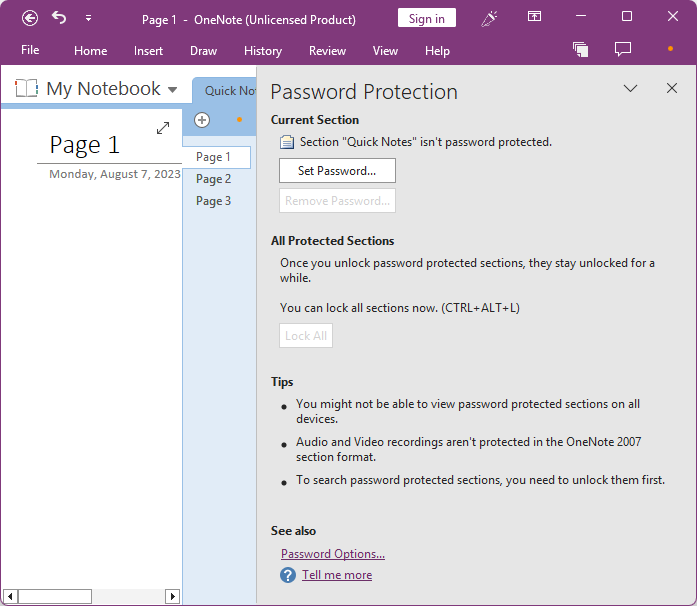Close the Password Protection pane

coord(672,88)
